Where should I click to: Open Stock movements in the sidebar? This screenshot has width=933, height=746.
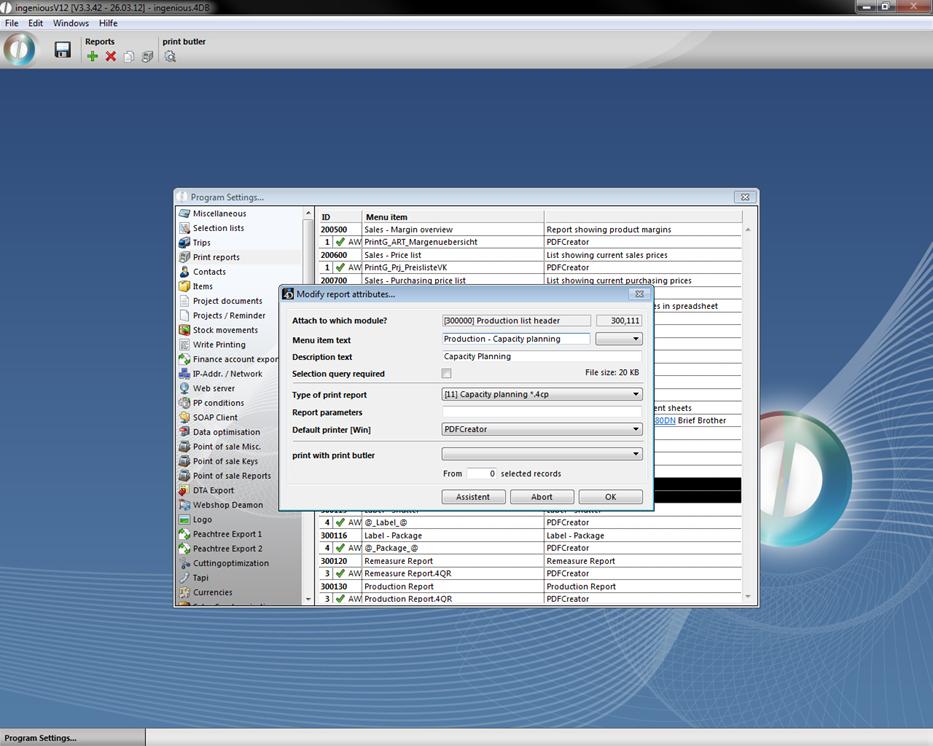pos(225,330)
